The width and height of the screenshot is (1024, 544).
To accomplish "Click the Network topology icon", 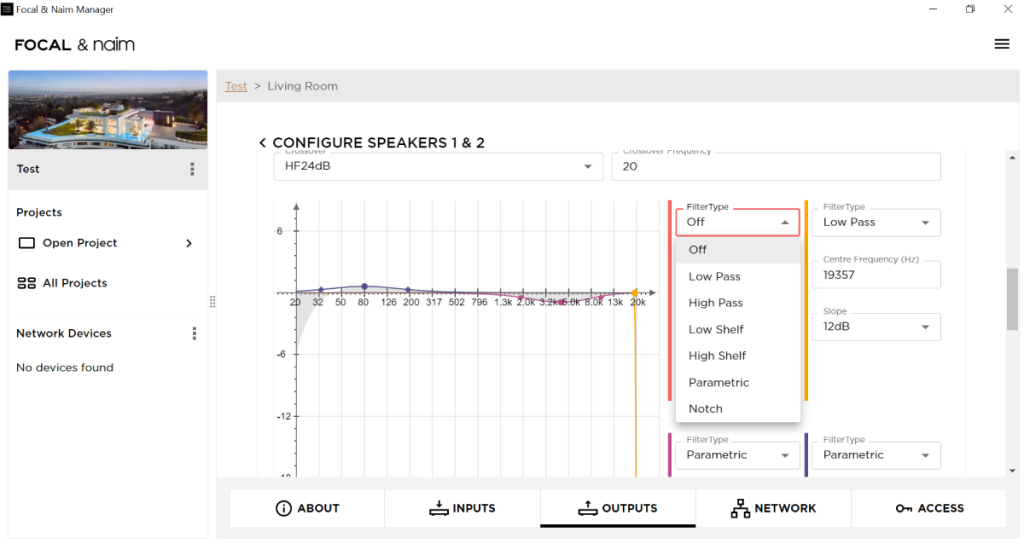I will click(740, 508).
